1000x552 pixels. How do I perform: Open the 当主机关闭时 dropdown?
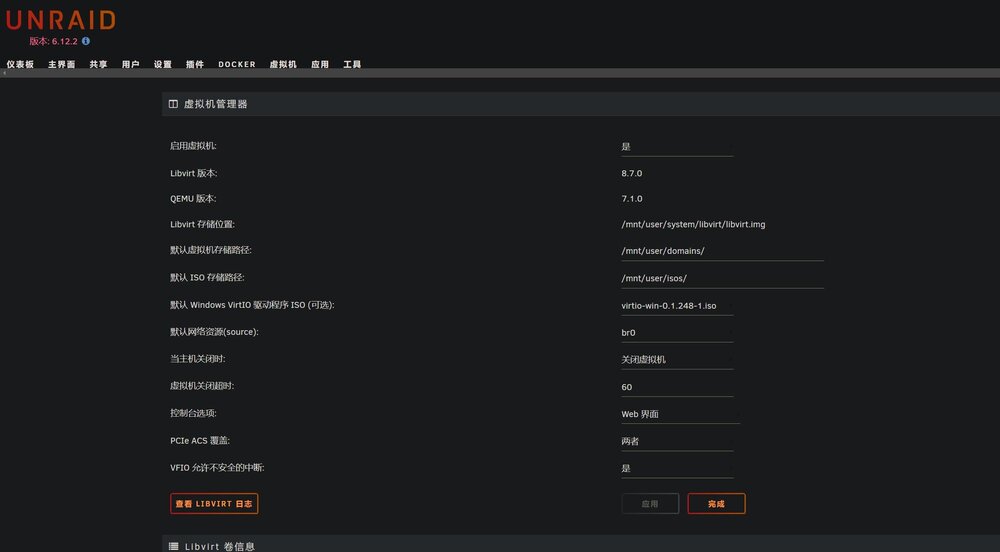(677, 360)
